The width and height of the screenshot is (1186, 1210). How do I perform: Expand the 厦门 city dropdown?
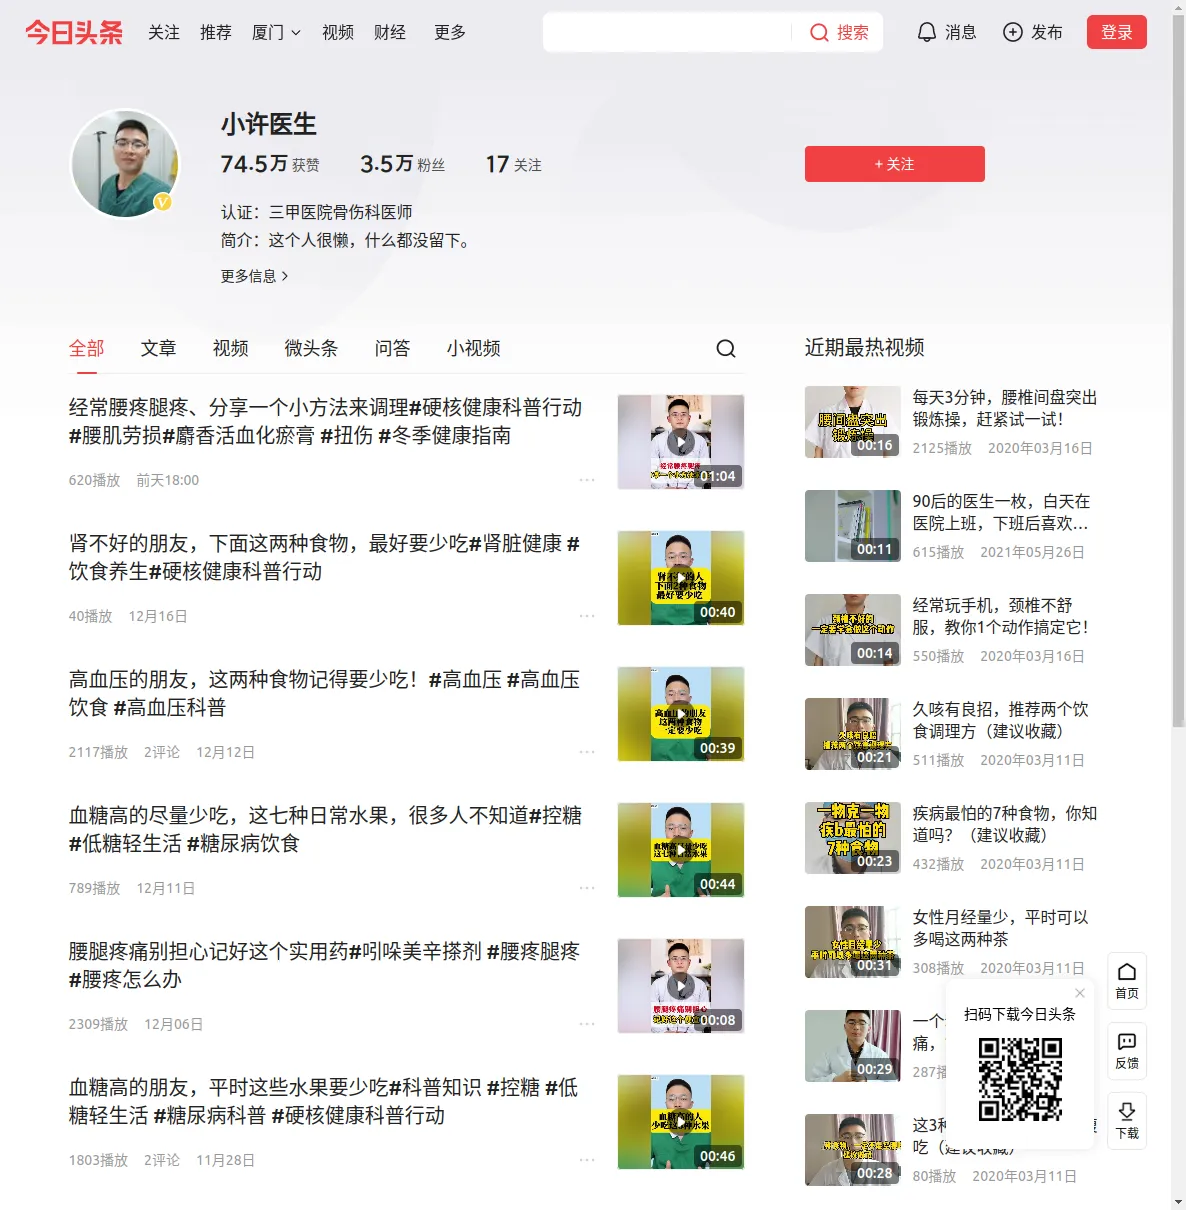coord(276,32)
